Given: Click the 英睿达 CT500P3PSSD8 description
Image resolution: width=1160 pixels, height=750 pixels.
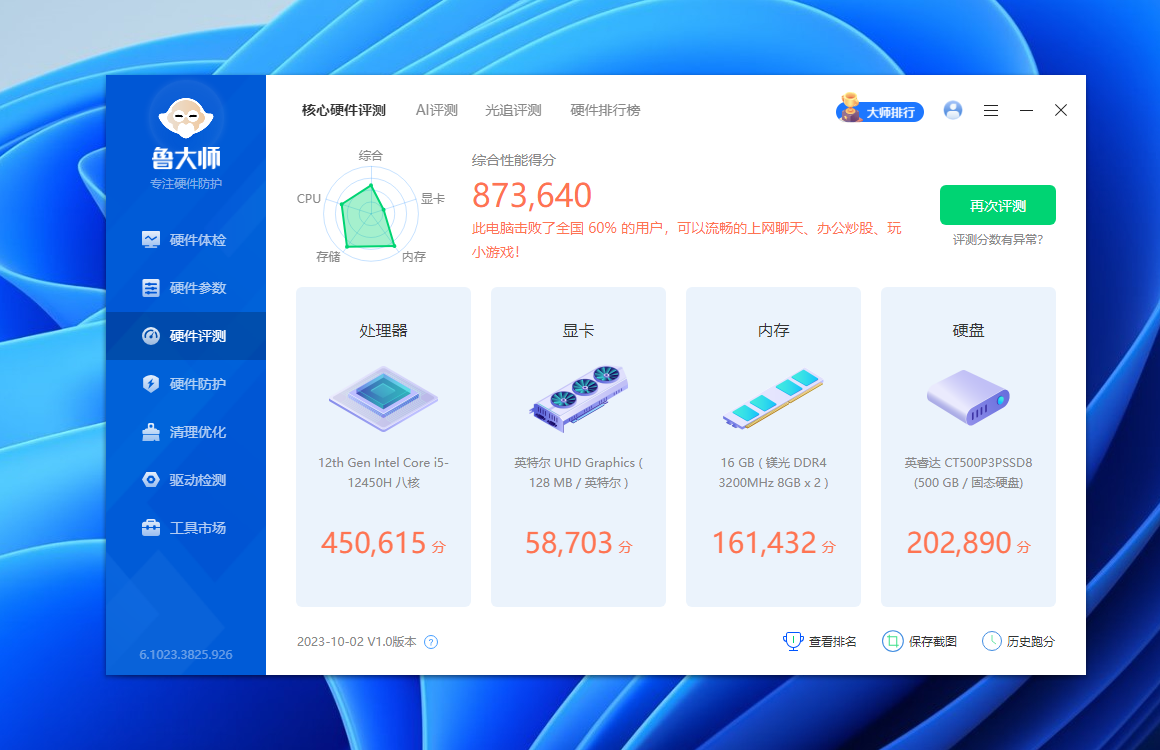Looking at the screenshot, I should (968, 473).
